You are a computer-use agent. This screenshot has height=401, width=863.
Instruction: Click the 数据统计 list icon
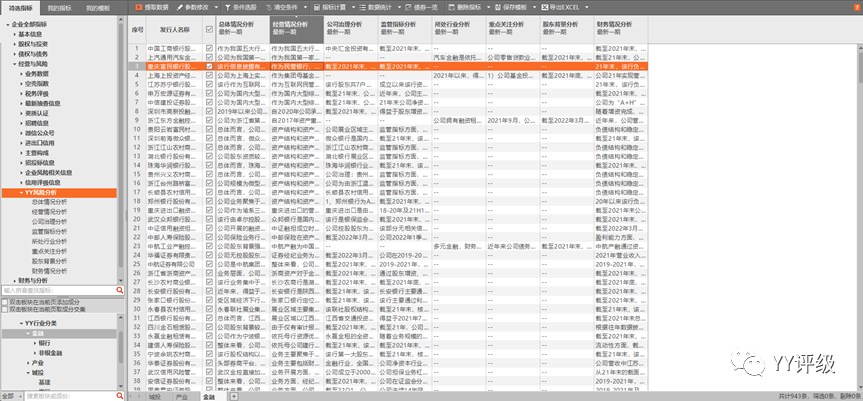pos(362,8)
